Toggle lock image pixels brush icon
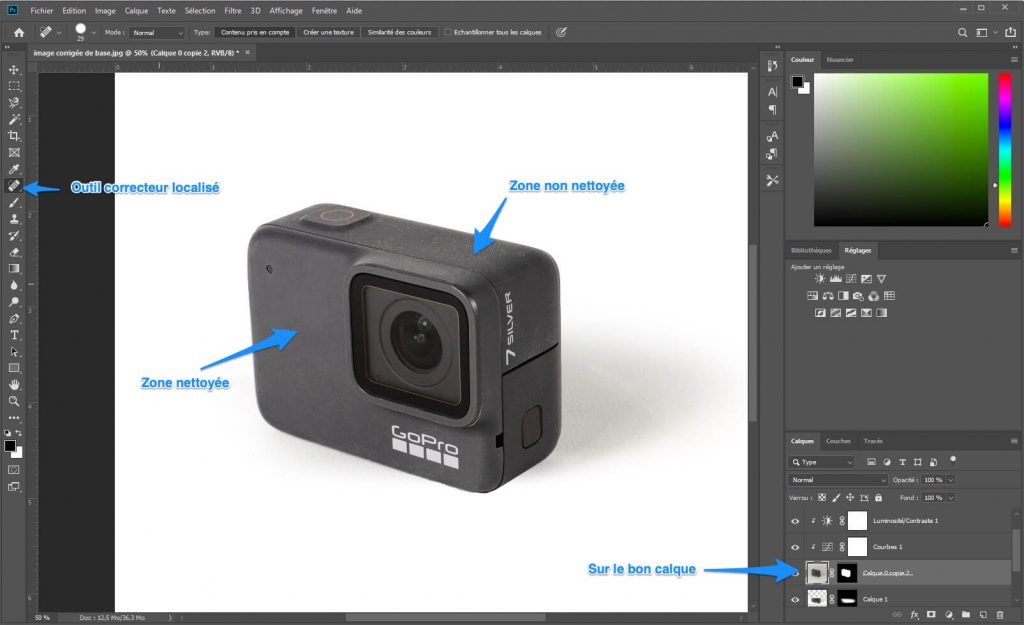 [836, 498]
